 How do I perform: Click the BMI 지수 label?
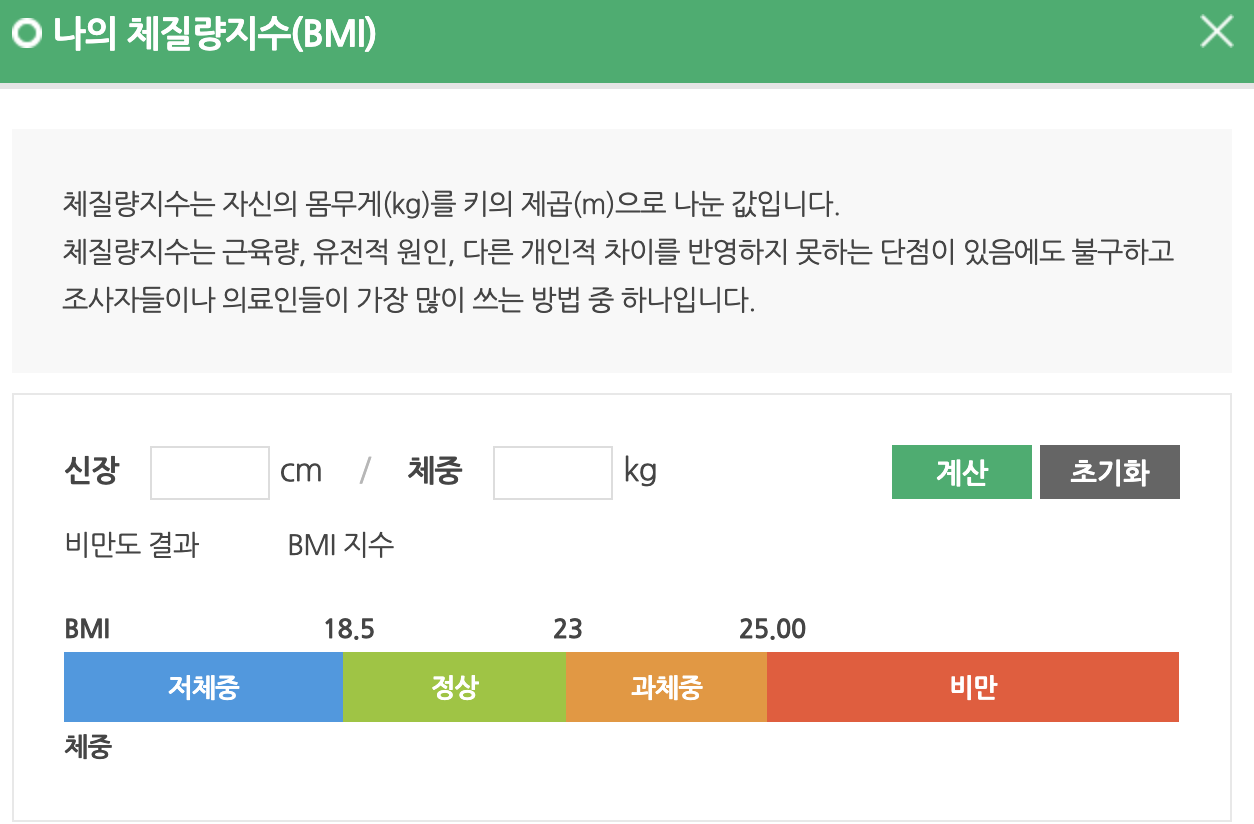coord(339,544)
